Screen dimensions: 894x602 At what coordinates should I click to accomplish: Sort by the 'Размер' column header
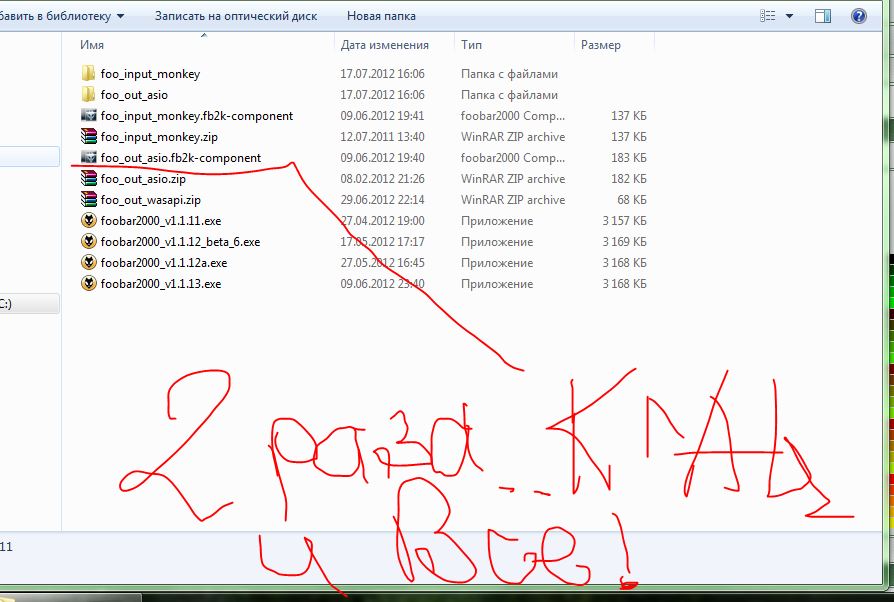point(600,45)
